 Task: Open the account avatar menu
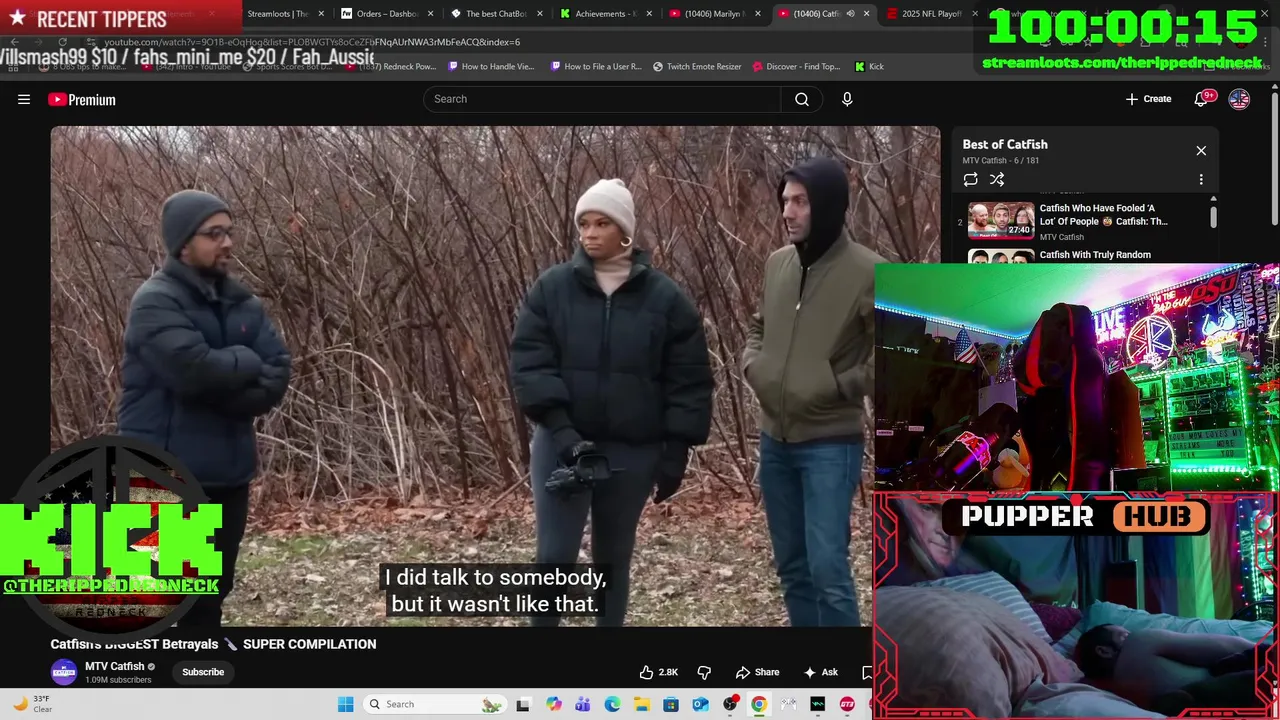pos(1239,99)
